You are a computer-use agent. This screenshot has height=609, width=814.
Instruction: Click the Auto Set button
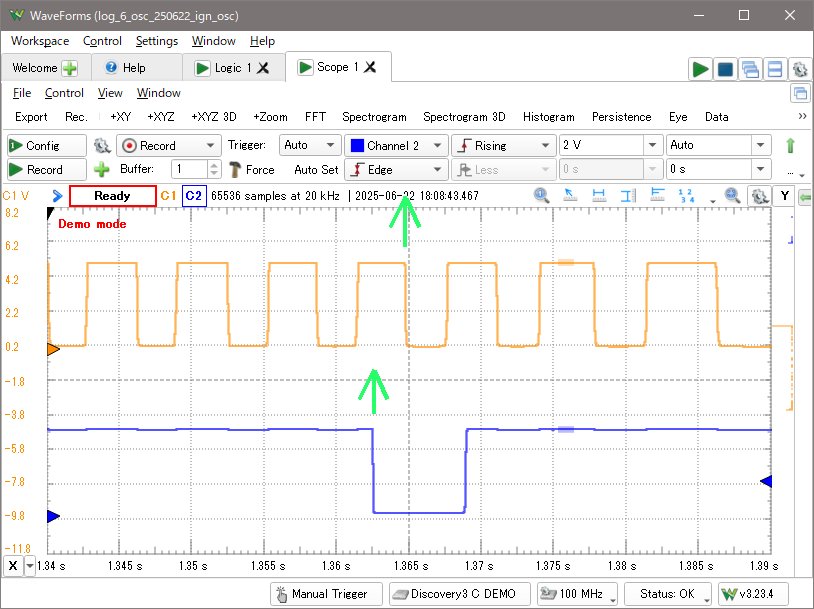[x=316, y=170]
